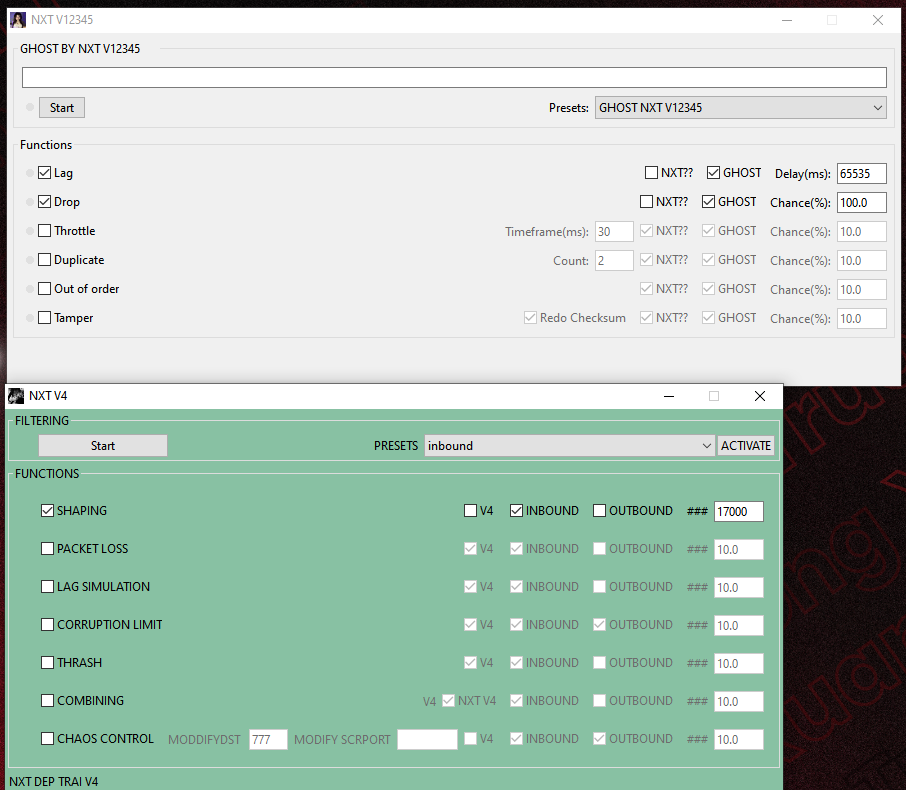Click the PACKET LOSS value field

(738, 550)
